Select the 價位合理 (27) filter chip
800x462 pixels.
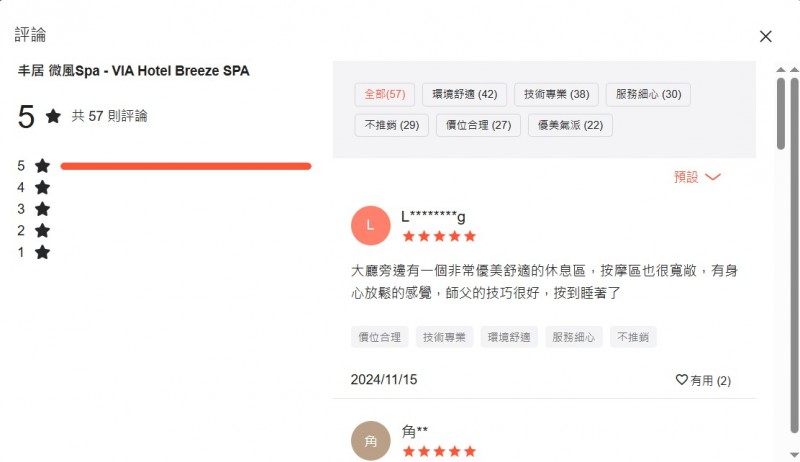479,125
